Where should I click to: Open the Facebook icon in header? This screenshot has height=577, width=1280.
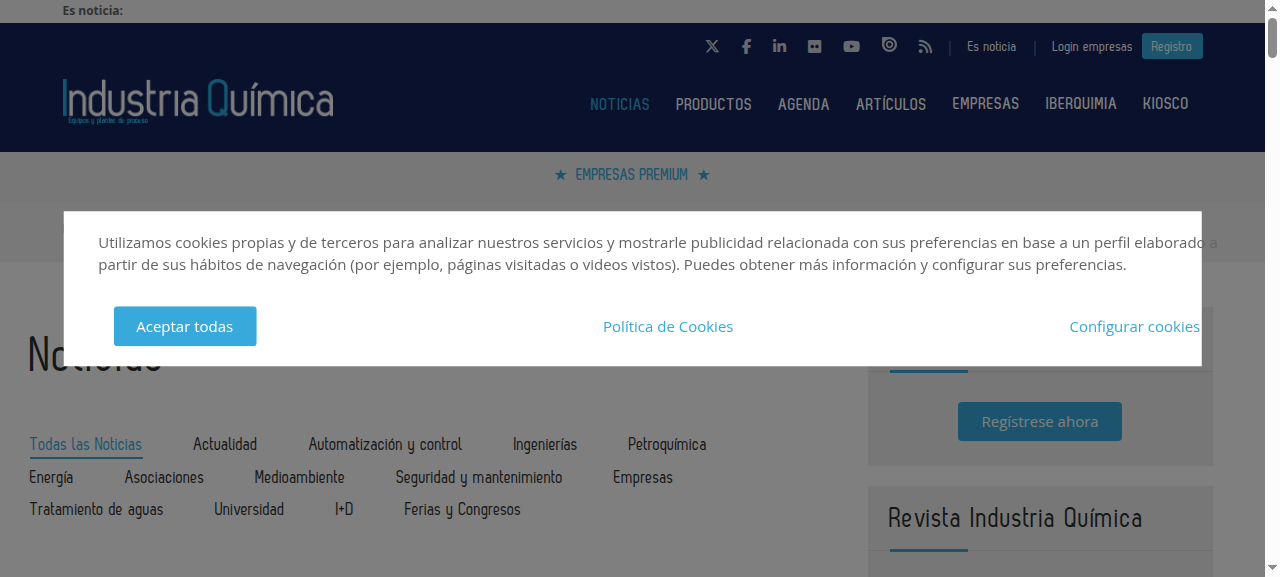(746, 47)
